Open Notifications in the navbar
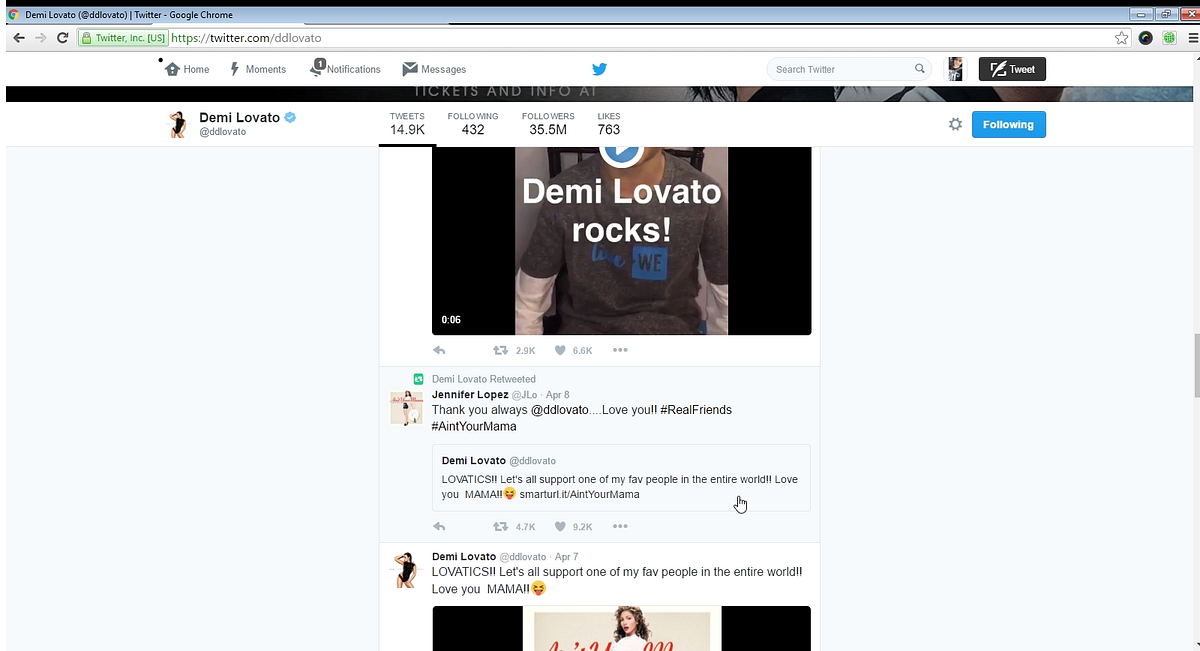Image resolution: width=1200 pixels, height=651 pixels. [345, 68]
